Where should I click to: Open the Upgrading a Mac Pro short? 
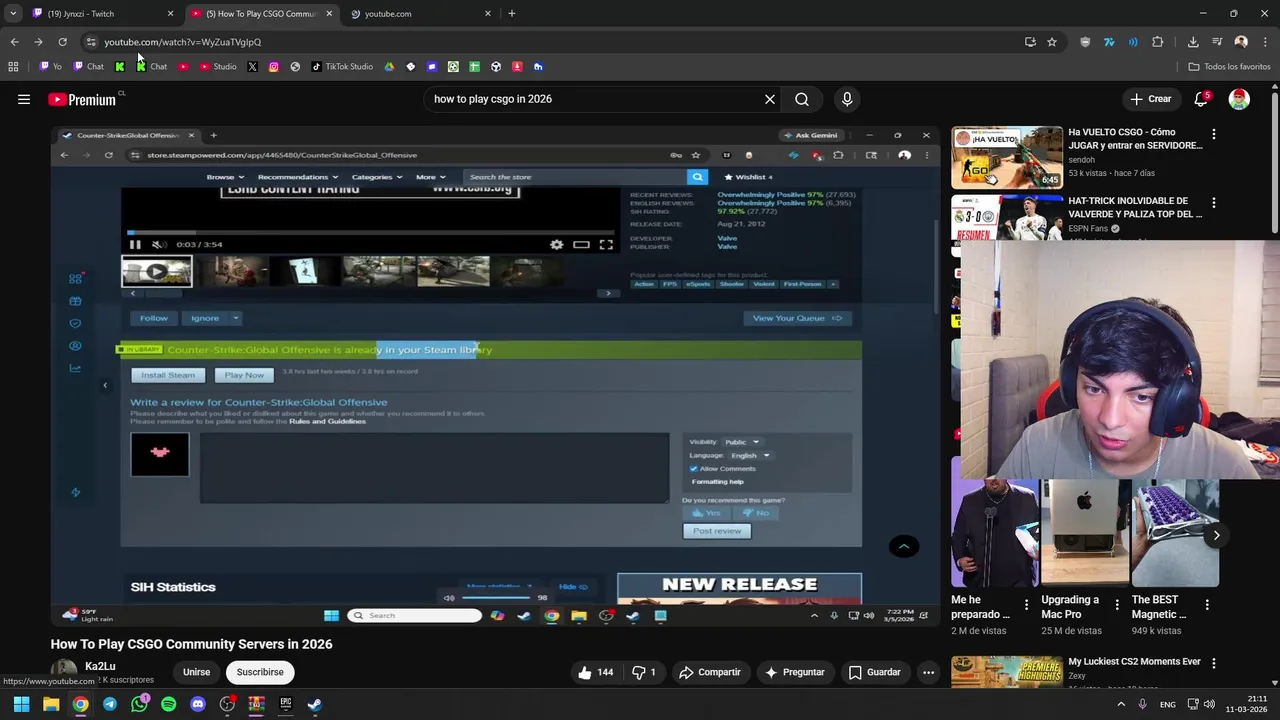click(x=1085, y=533)
